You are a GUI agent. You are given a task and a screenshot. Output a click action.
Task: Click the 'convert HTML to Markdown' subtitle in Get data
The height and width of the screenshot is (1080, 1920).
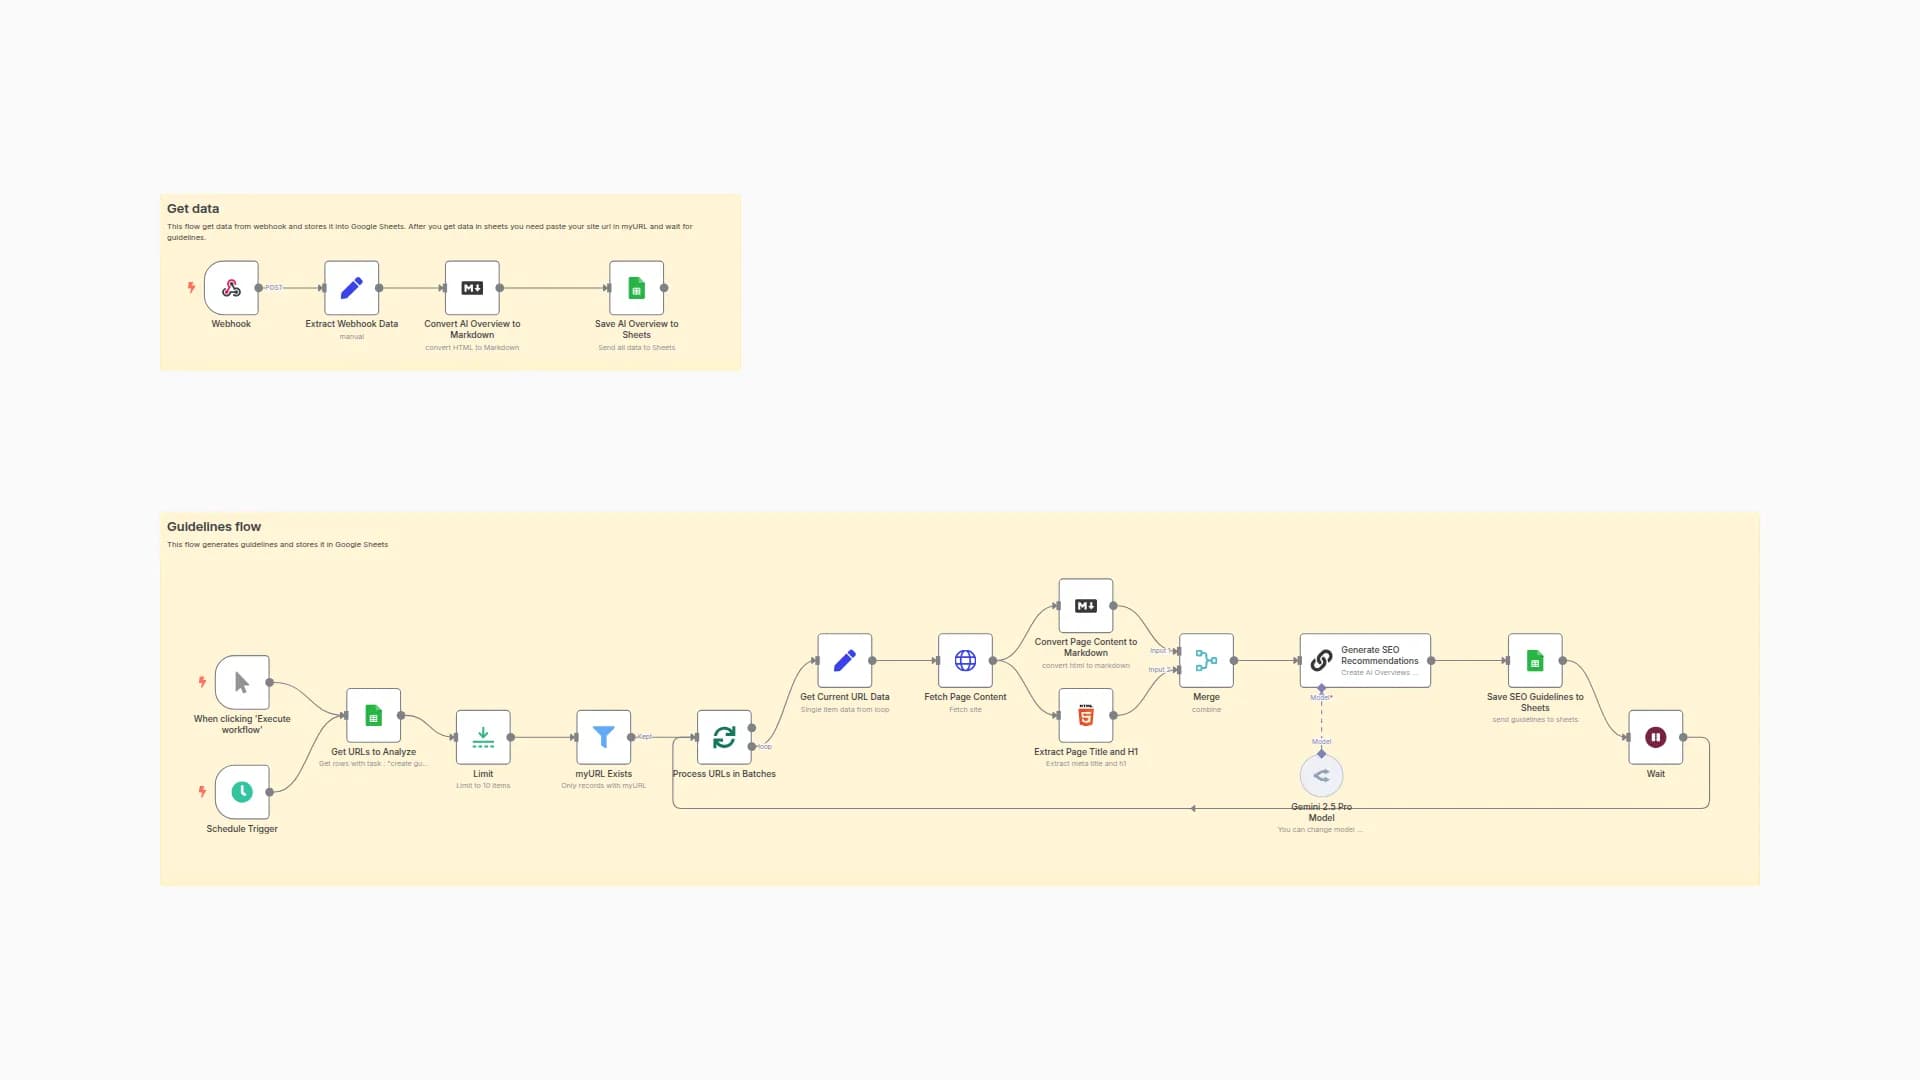tap(472, 348)
